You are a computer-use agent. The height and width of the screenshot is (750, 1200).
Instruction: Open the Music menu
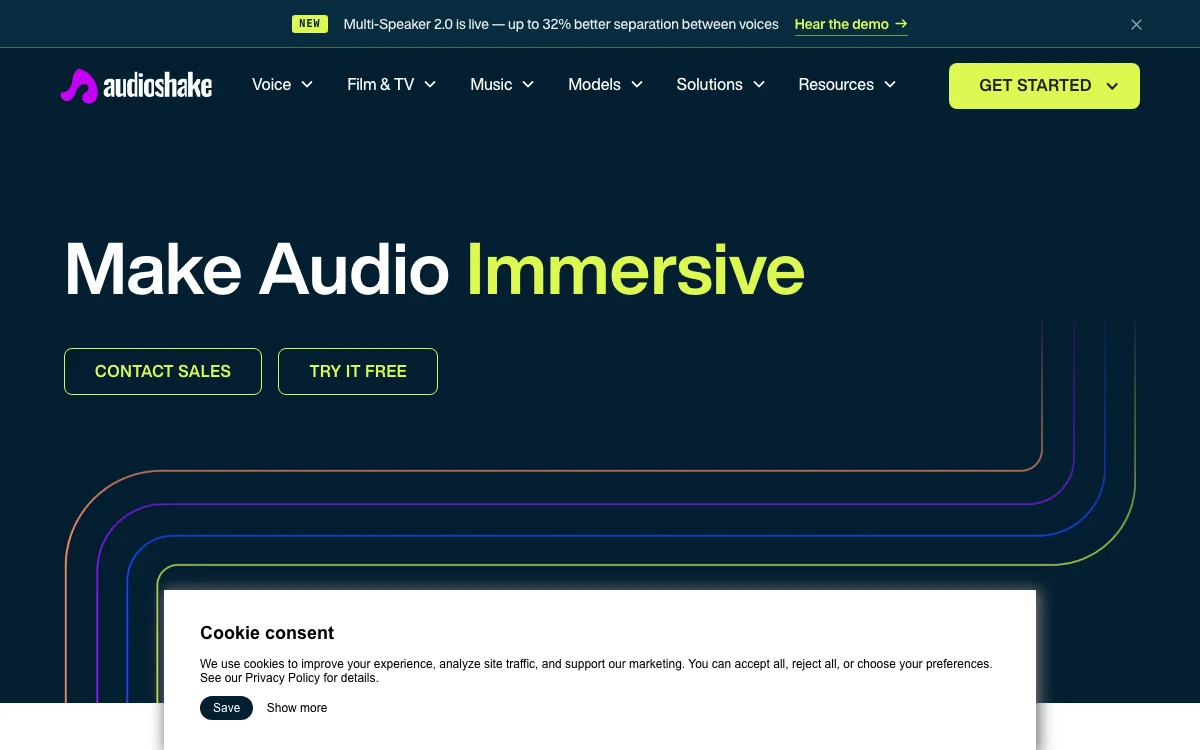502,85
